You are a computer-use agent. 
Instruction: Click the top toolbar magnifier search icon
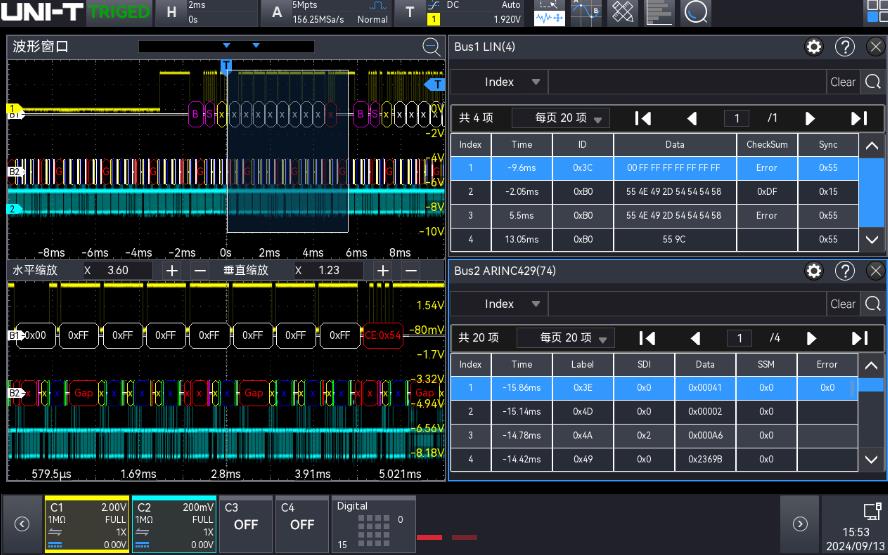[695, 12]
